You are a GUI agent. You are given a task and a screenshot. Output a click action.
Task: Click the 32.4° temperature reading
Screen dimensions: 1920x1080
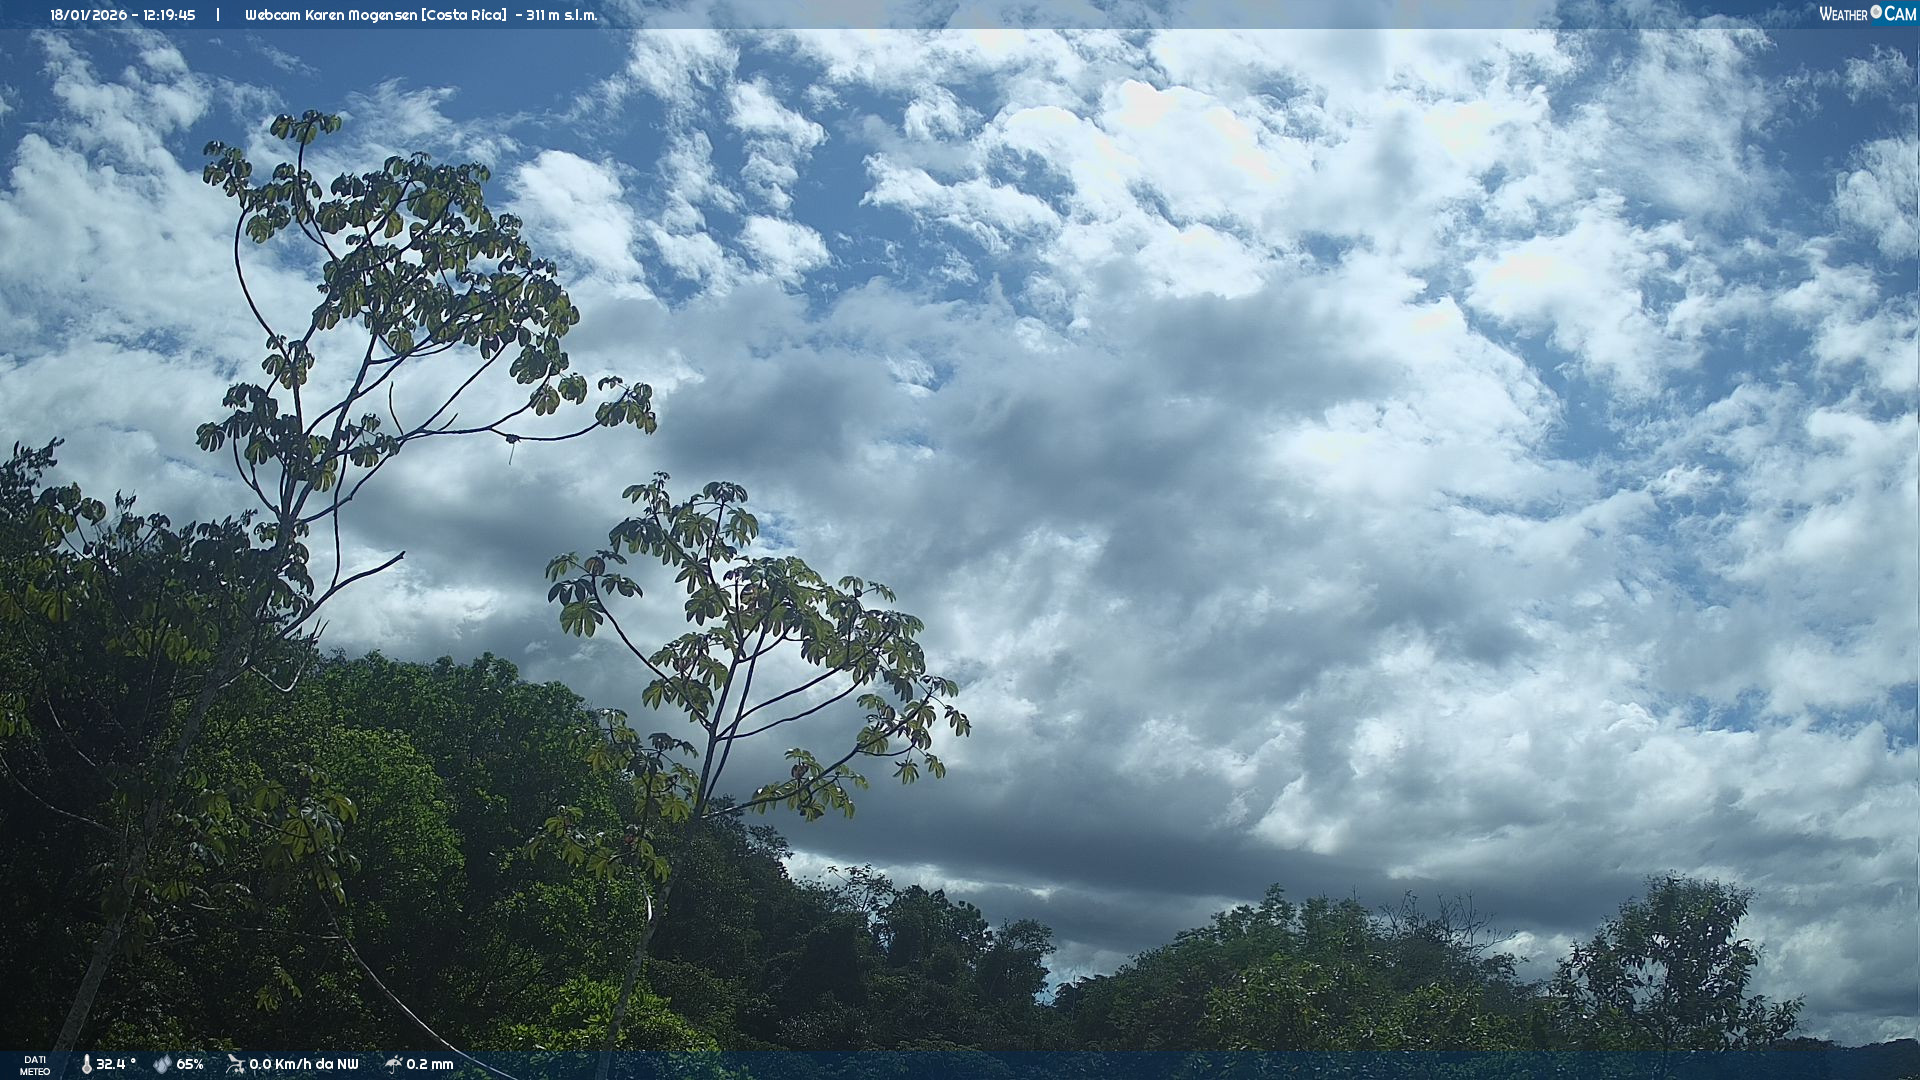115,1064
